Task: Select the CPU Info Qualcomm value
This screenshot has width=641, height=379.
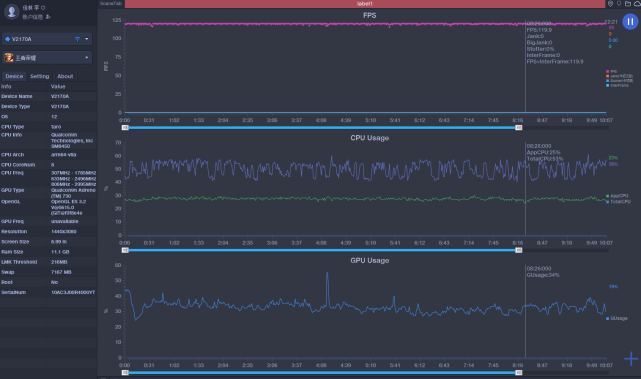Action: pyautogui.click(x=72, y=140)
